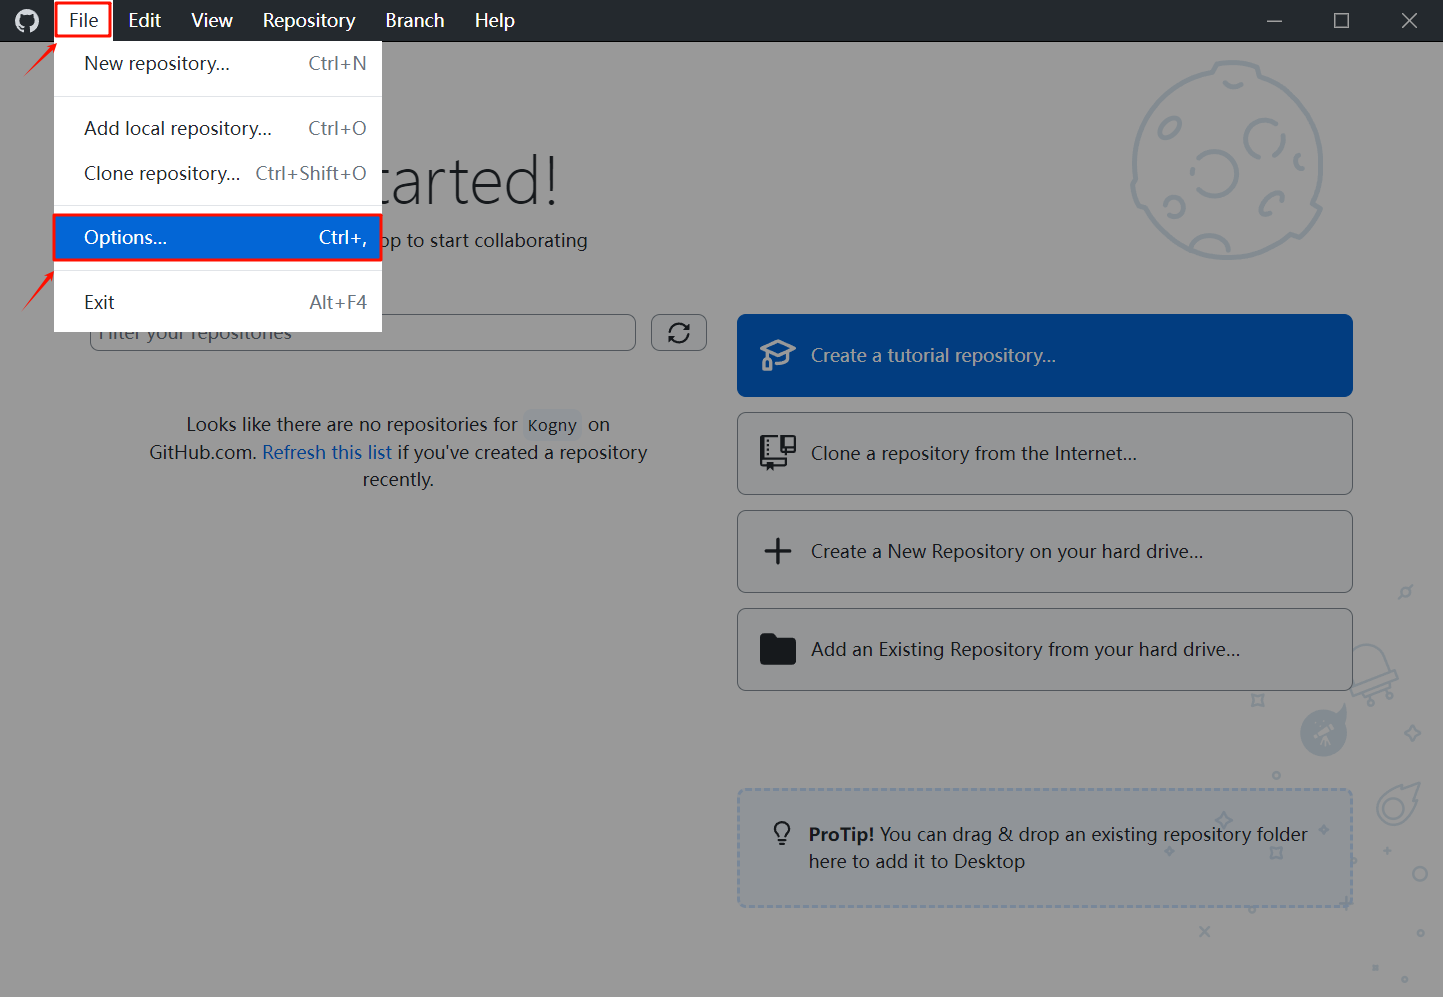The width and height of the screenshot is (1443, 997).
Task: Select Add local repository... menu entry
Action: 218,128
